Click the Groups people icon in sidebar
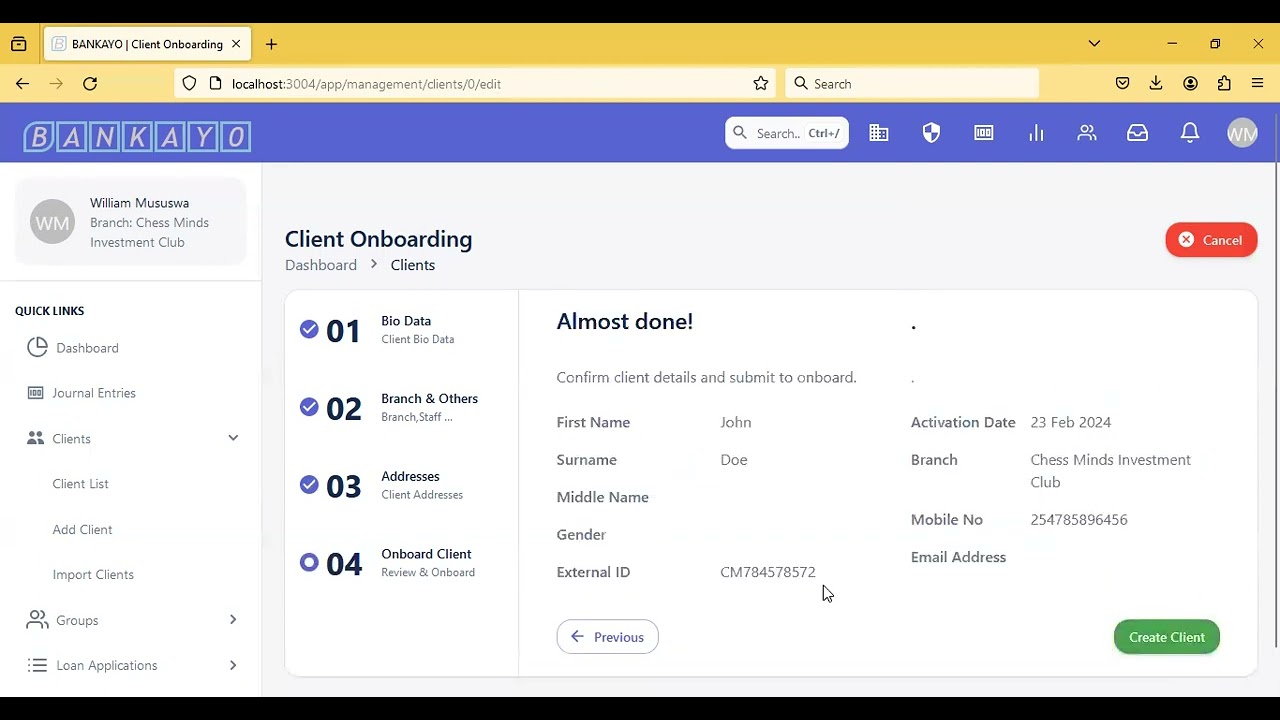The height and width of the screenshot is (720, 1280). coord(37,620)
